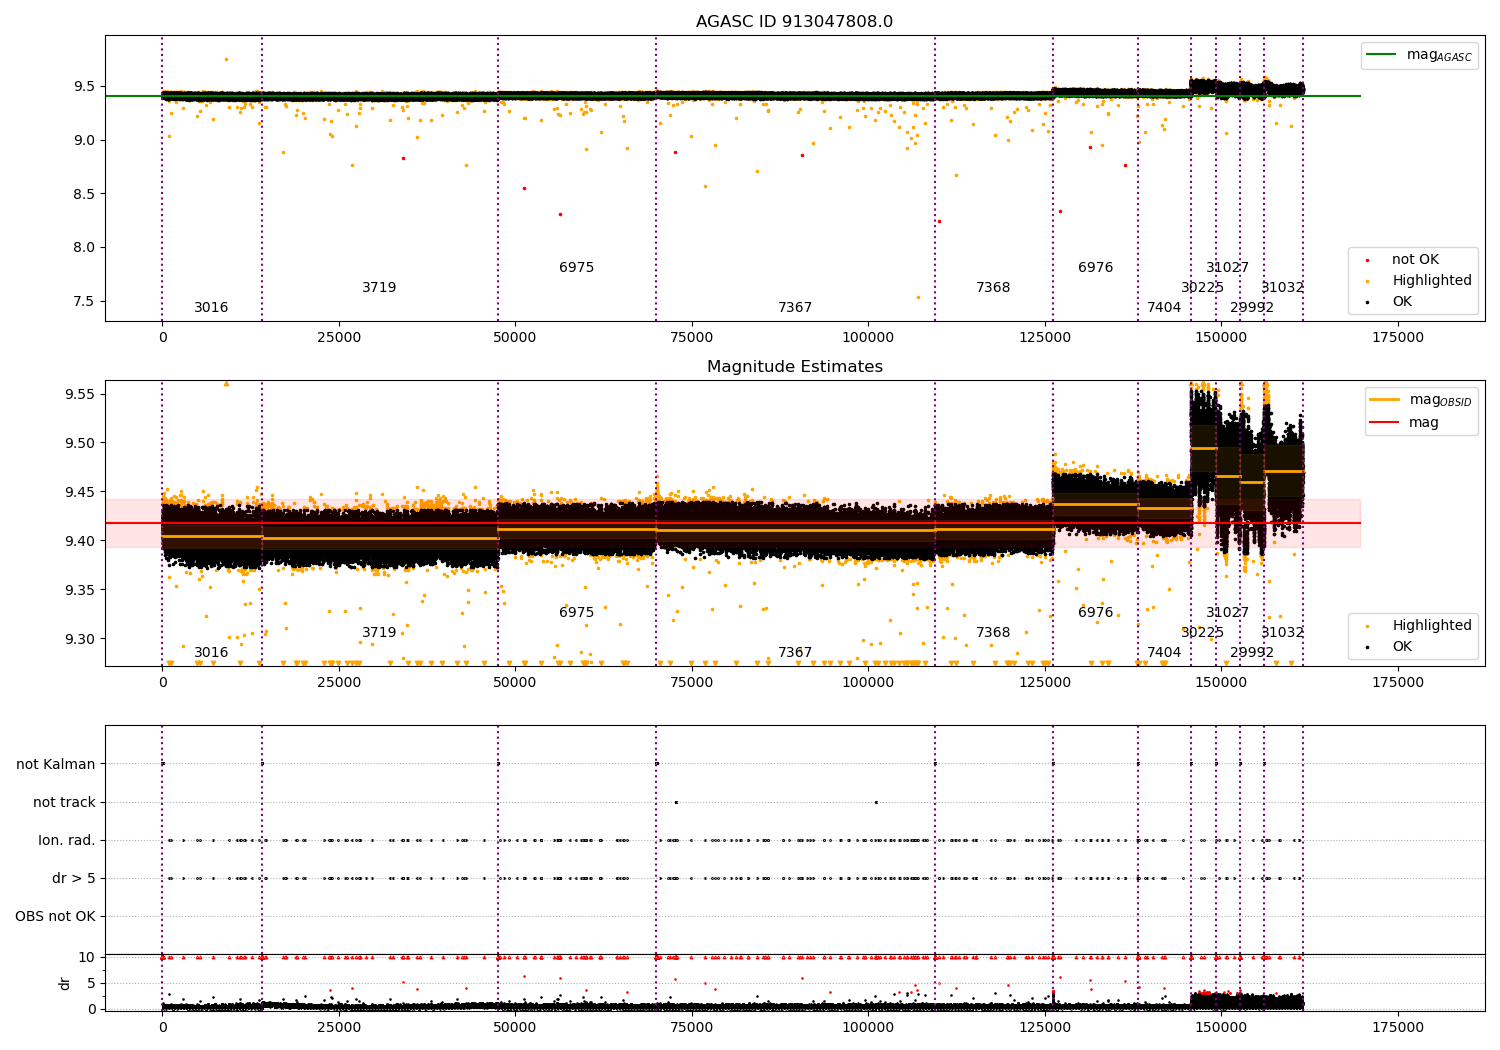Click the 9.55 y-tick of the middle plot
1500x1050 pixels.
pyautogui.click(x=79, y=395)
